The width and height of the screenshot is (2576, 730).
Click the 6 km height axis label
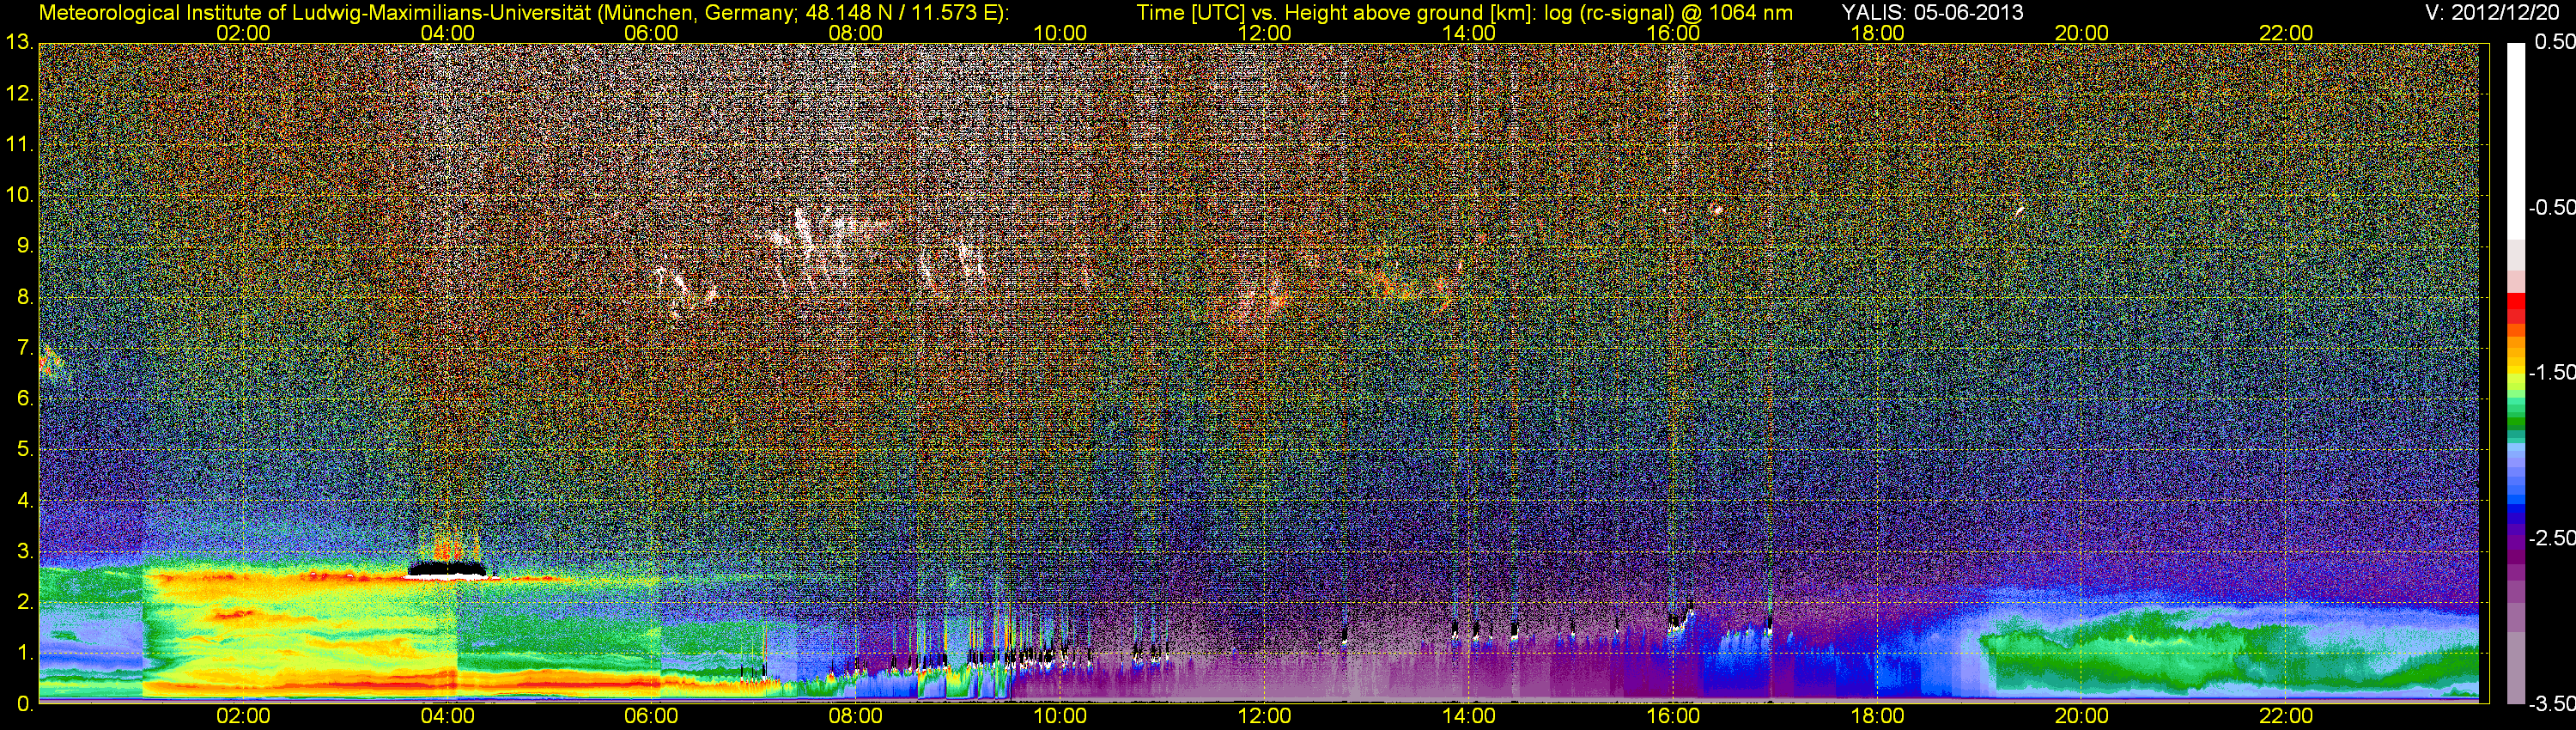(24, 399)
